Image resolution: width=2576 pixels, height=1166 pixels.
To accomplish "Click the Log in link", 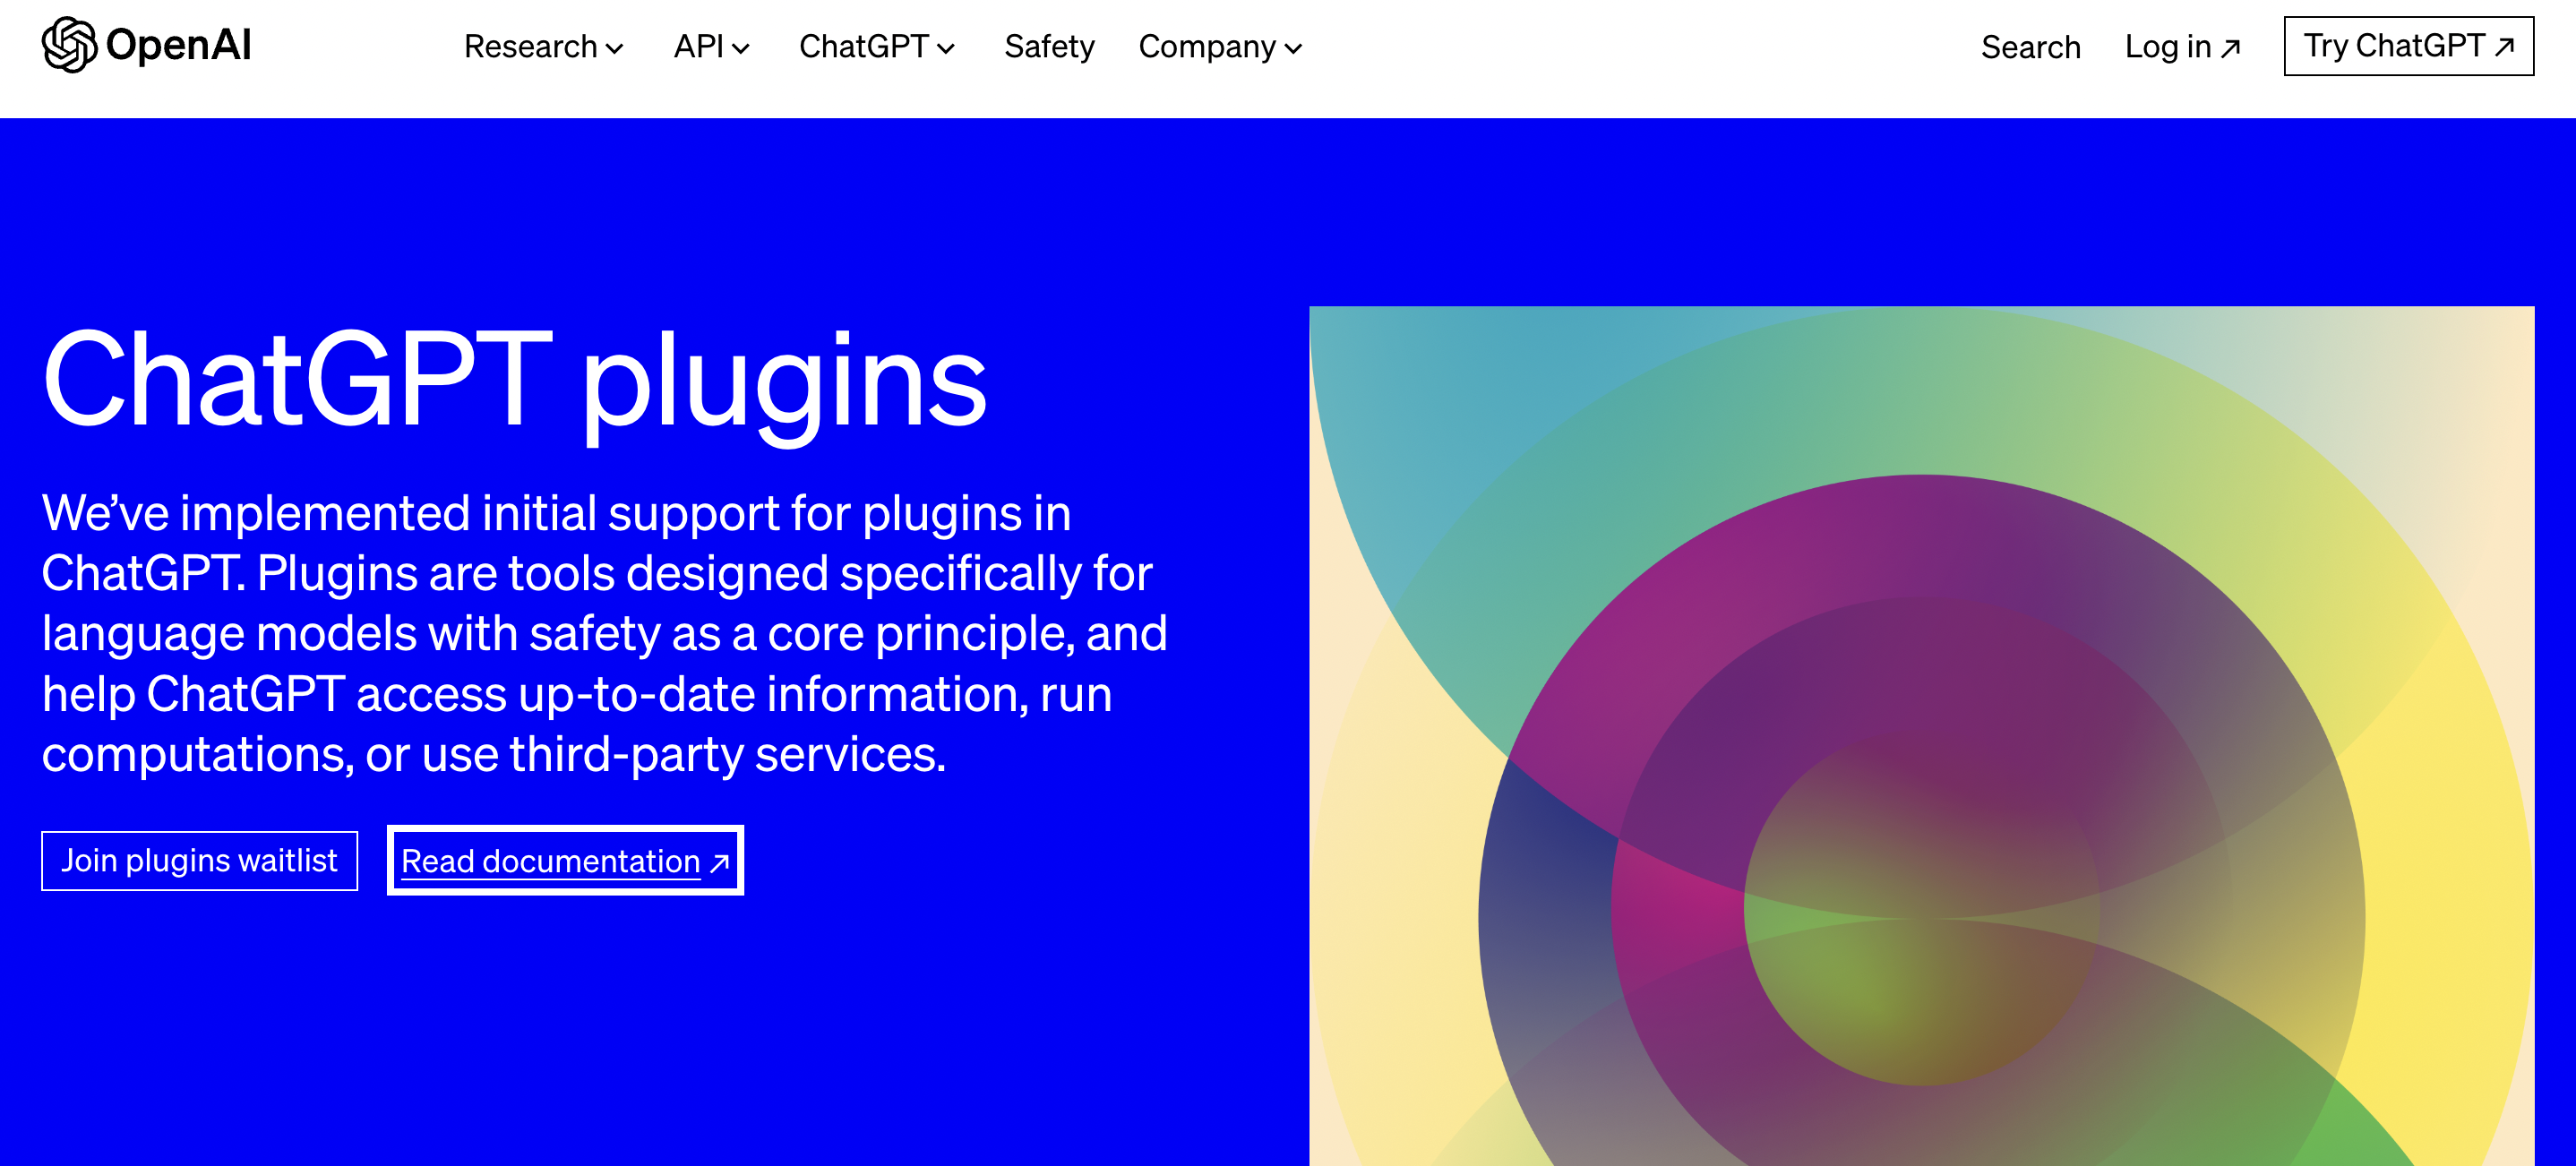I will [2167, 47].
